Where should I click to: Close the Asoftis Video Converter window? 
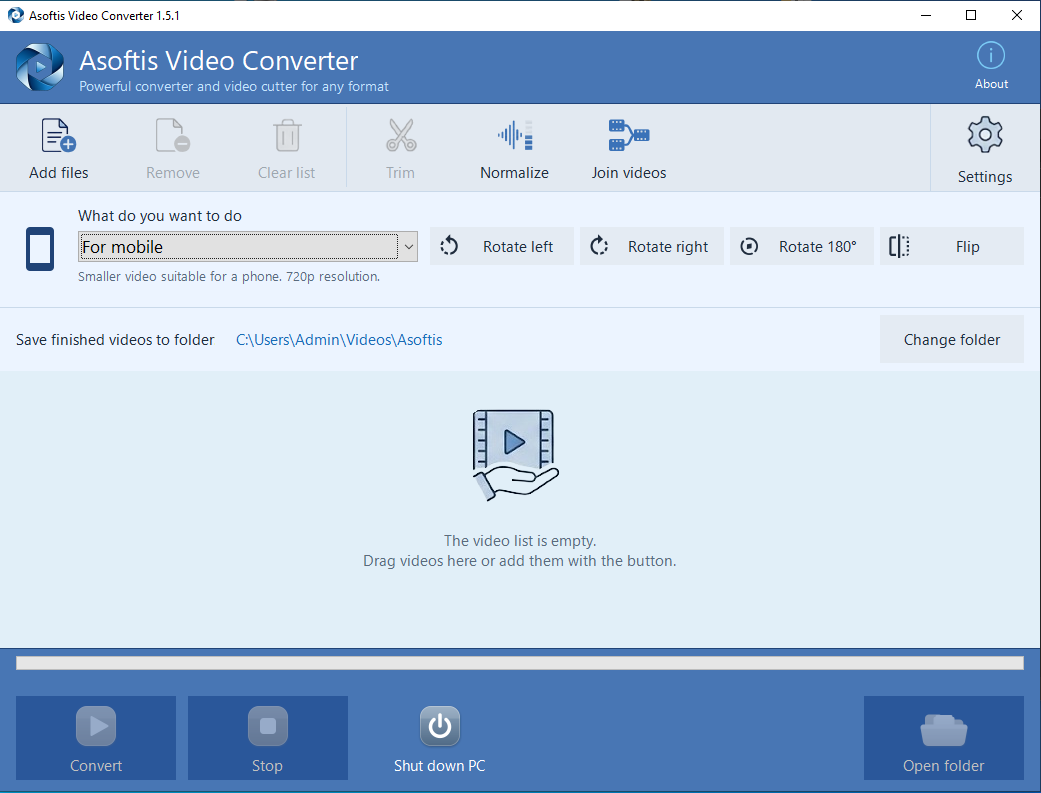[x=1016, y=15]
